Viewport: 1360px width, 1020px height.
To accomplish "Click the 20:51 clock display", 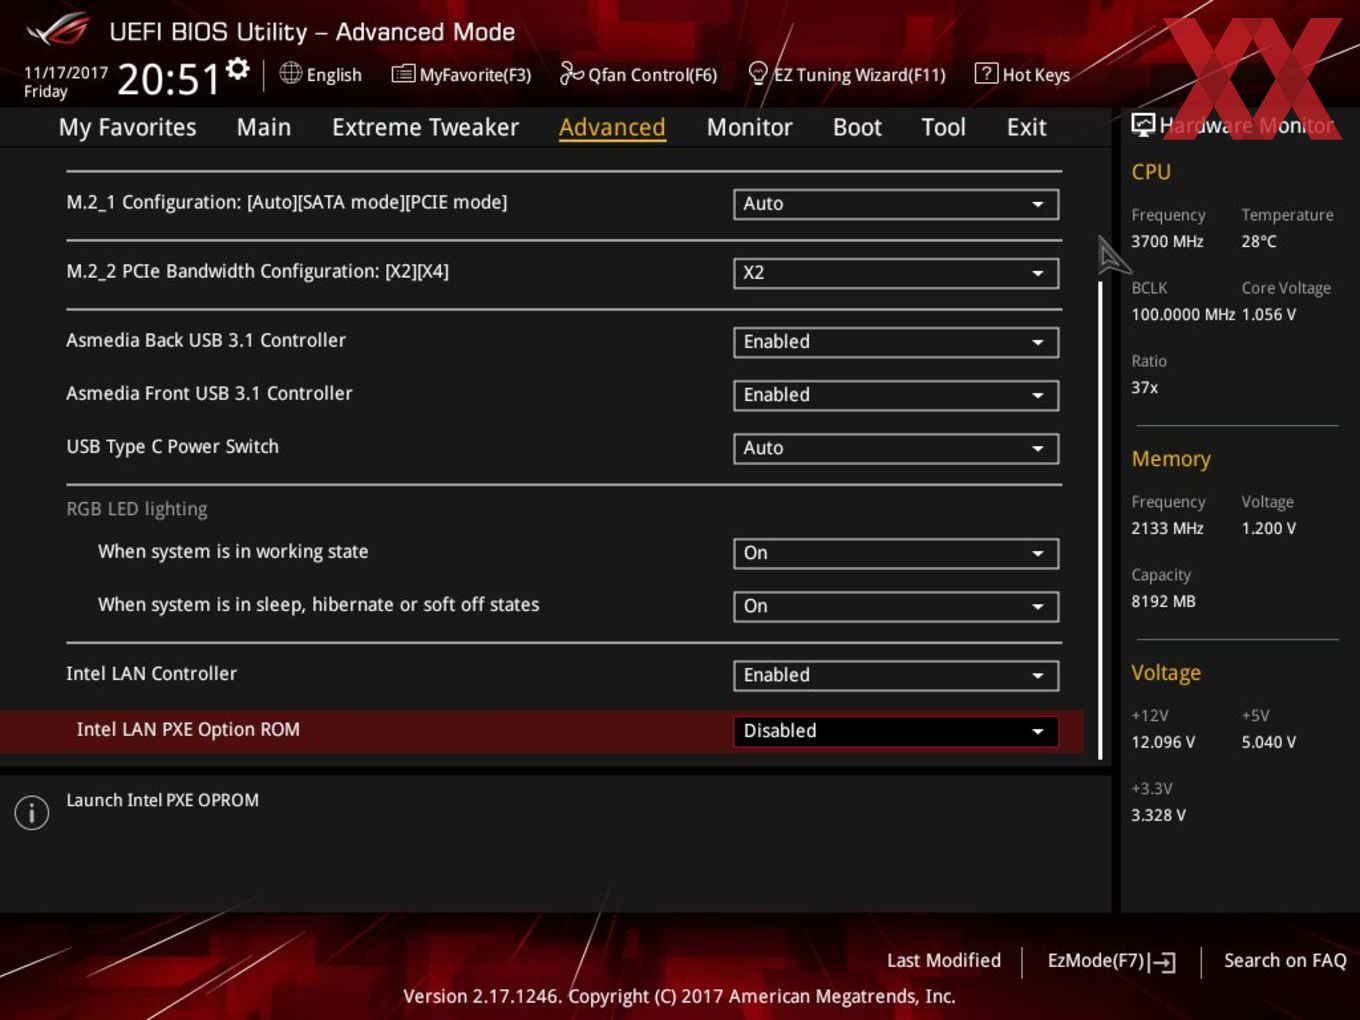I will [x=168, y=79].
